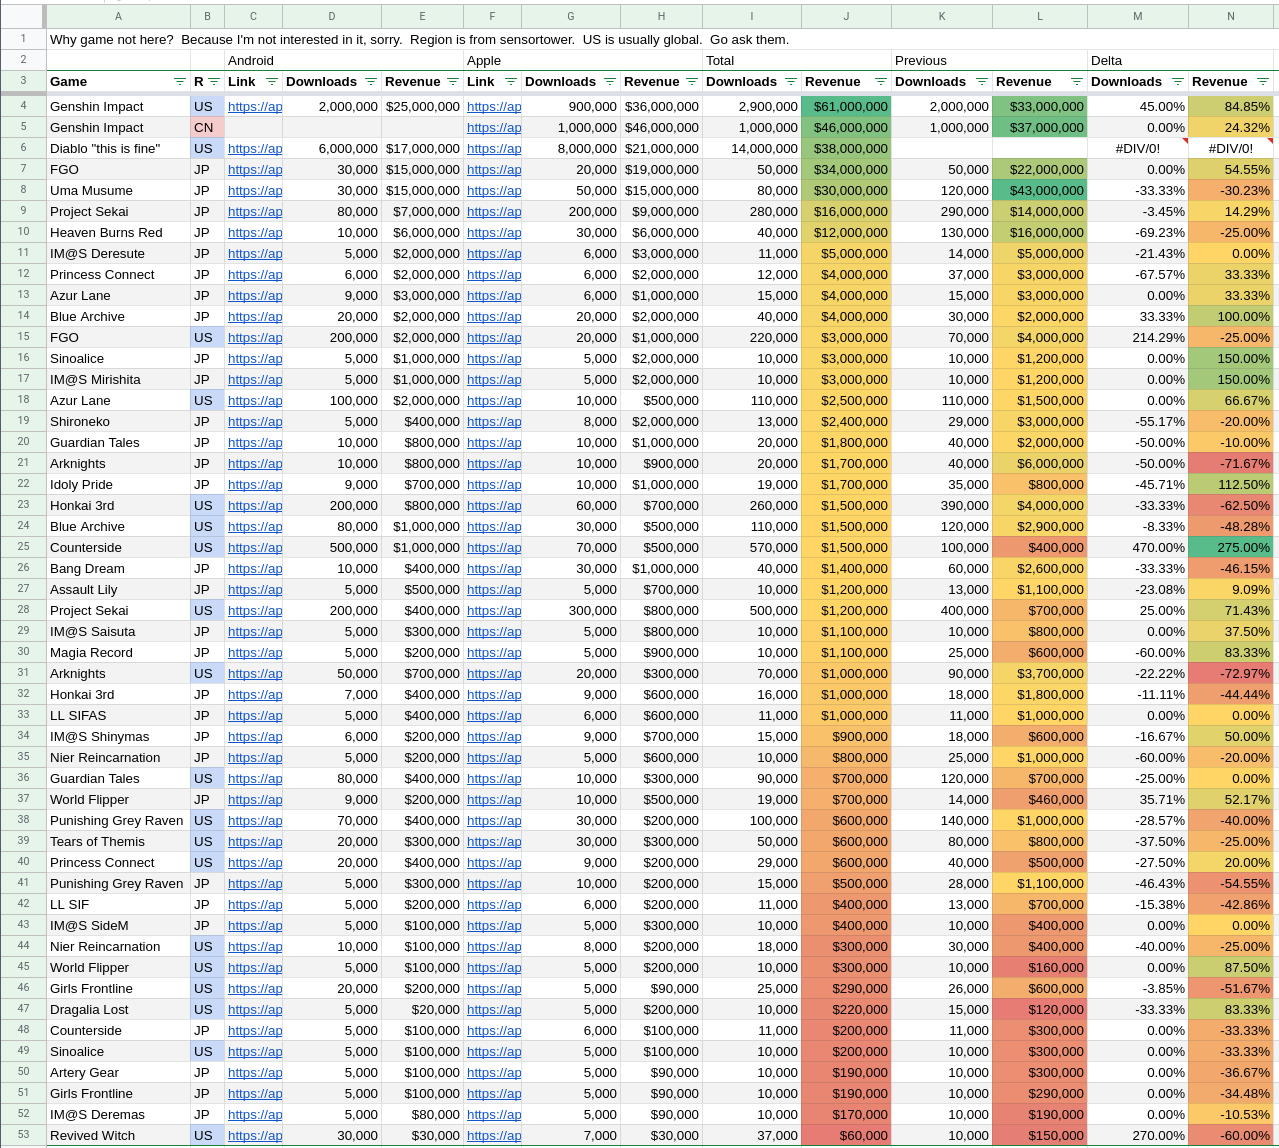
Task: Select the CN region cell for Genshin Impact
Action: click(x=207, y=128)
